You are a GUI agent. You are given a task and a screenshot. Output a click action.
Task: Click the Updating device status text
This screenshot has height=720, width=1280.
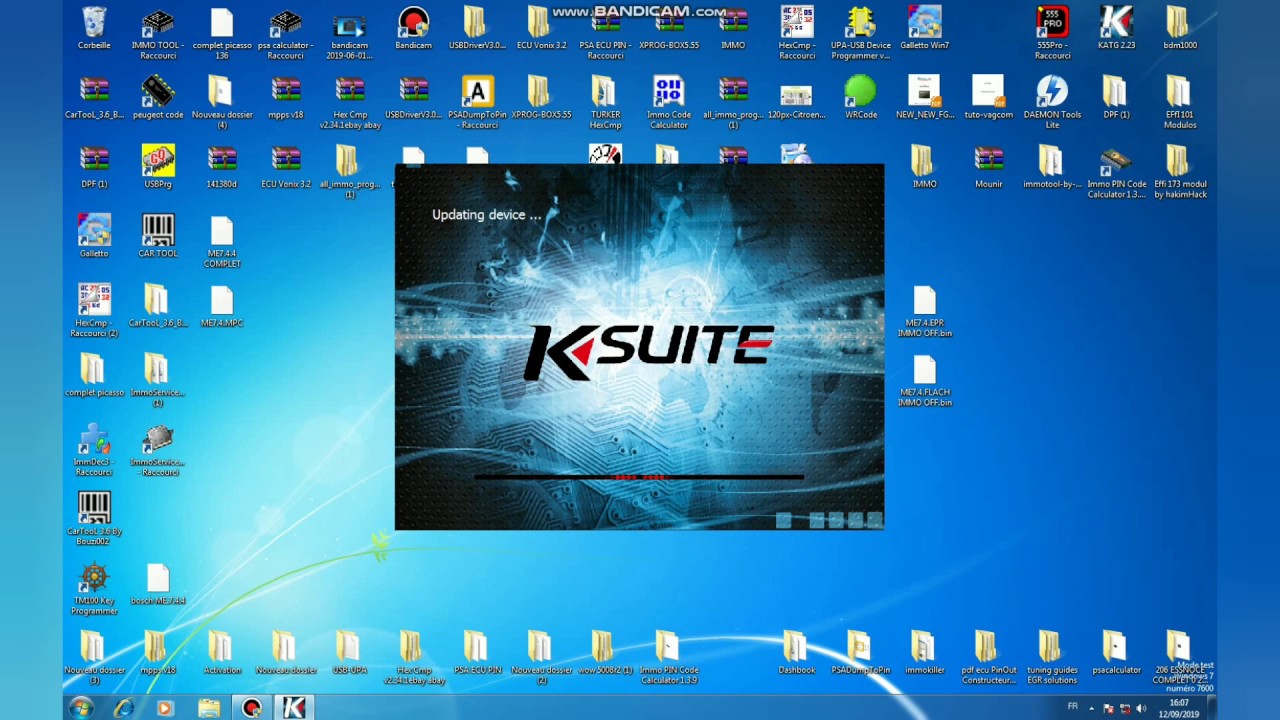coord(486,215)
